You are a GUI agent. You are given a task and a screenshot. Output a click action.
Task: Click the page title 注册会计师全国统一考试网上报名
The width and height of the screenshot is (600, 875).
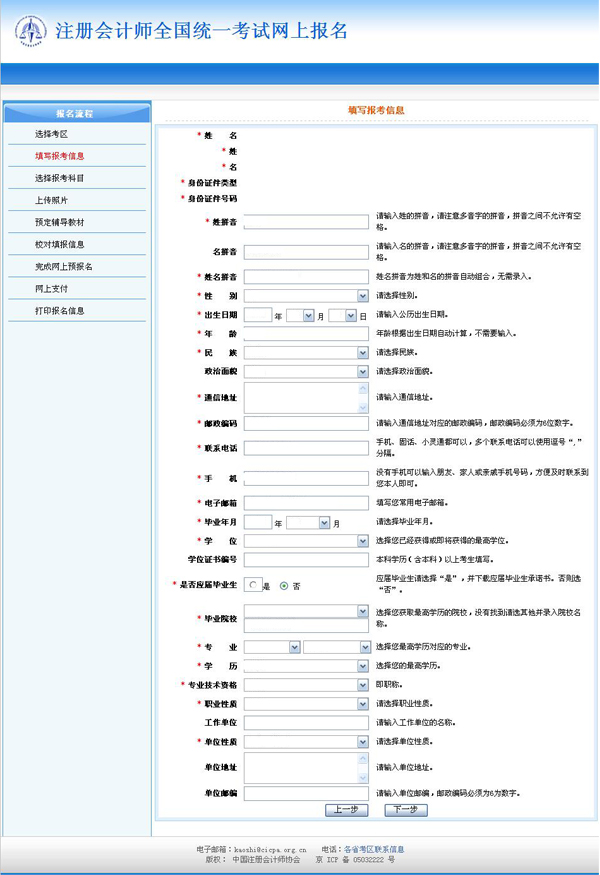click(x=201, y=31)
